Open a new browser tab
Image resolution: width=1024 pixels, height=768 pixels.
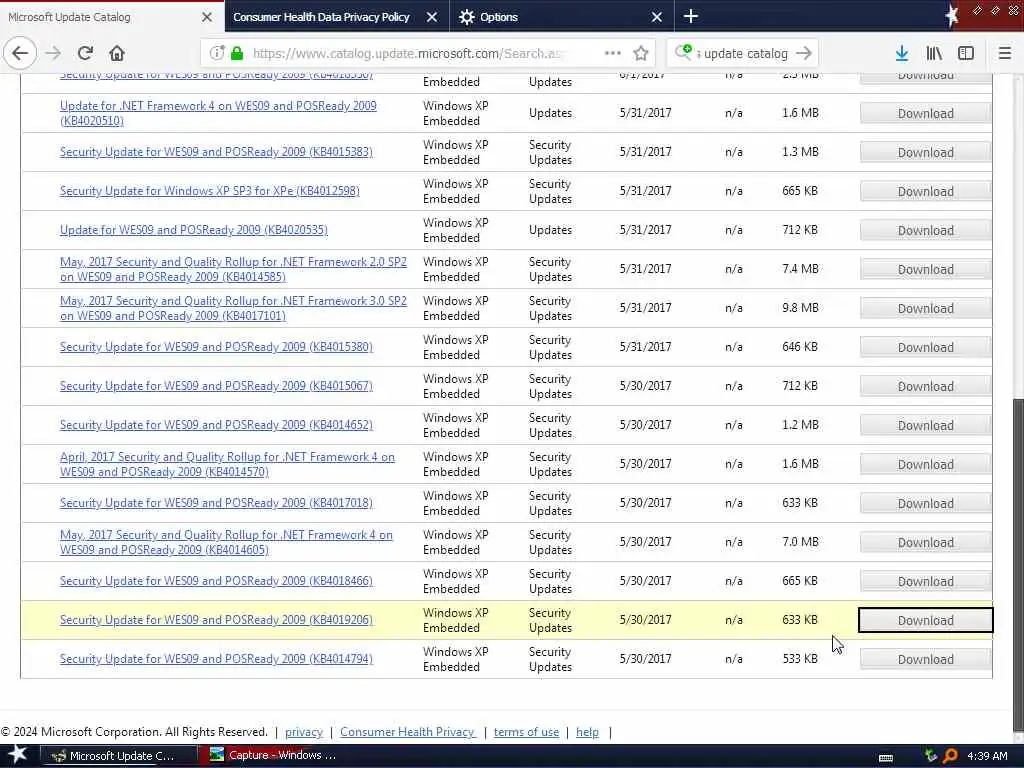[691, 16]
